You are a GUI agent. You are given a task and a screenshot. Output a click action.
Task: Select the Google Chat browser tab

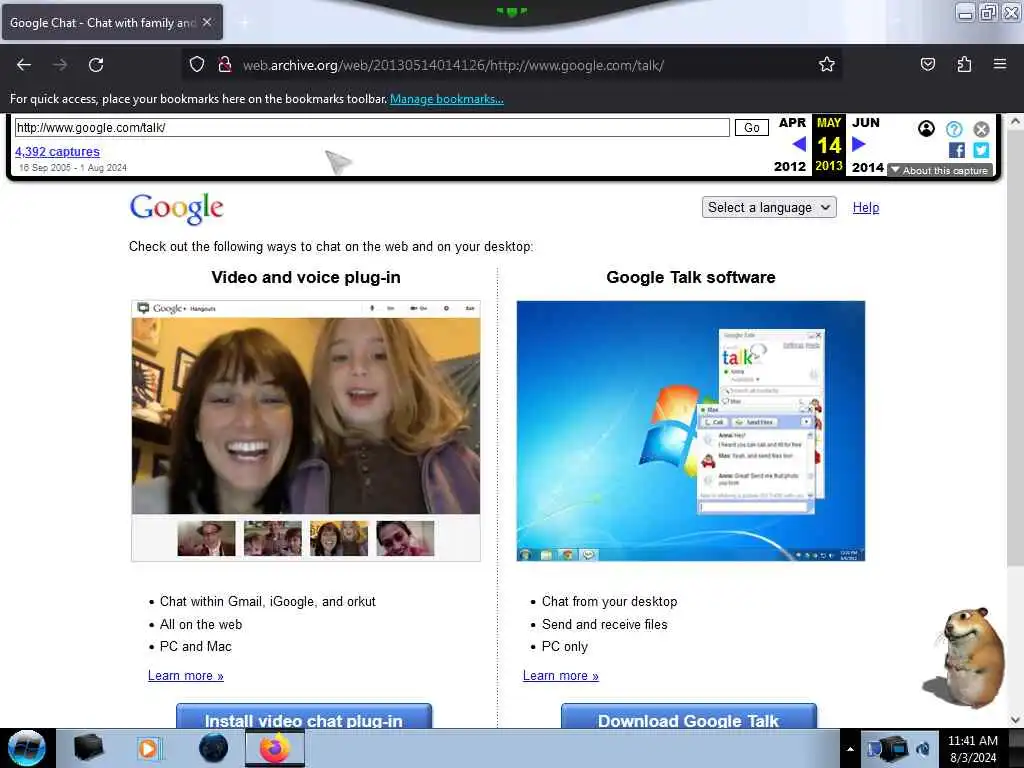pos(112,22)
